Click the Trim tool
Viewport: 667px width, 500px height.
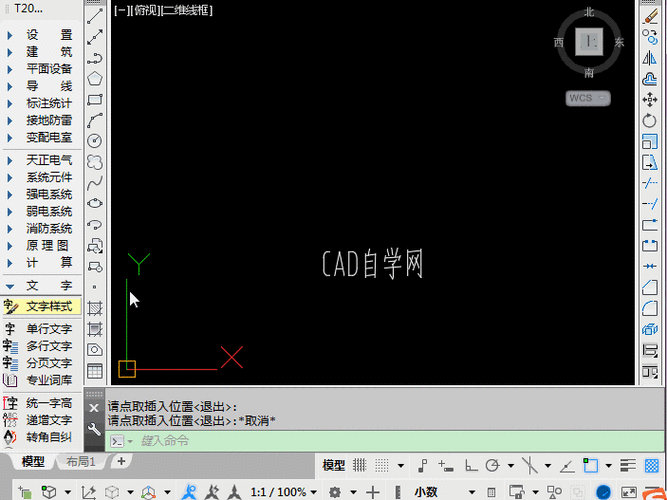[650, 183]
